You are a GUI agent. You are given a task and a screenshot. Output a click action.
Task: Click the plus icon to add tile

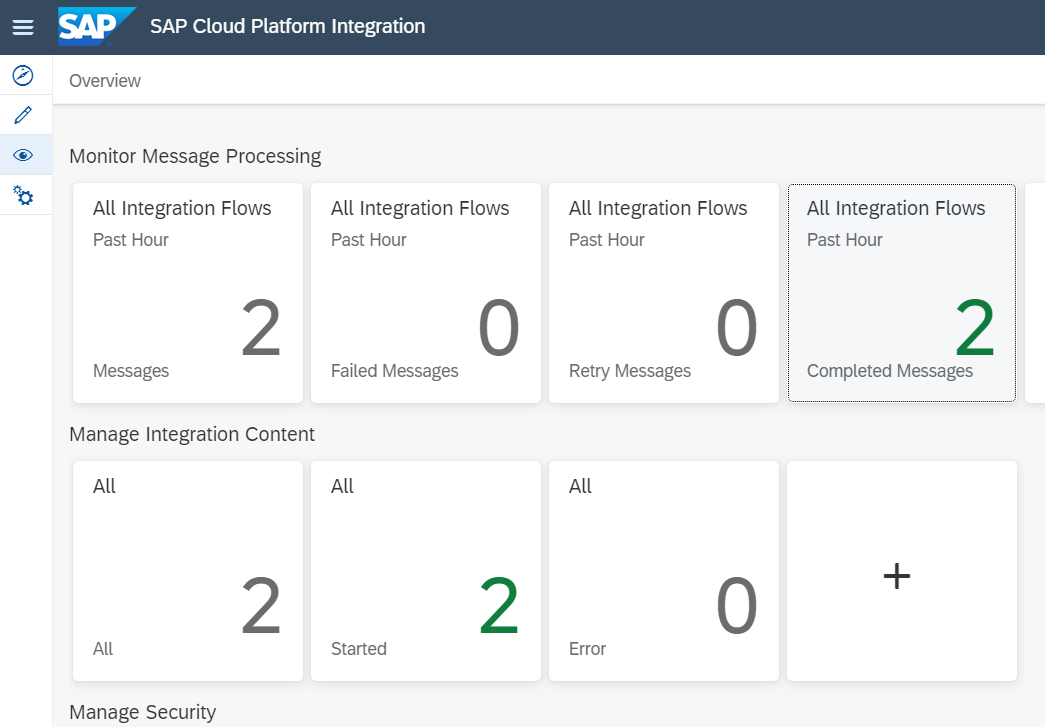[897, 575]
